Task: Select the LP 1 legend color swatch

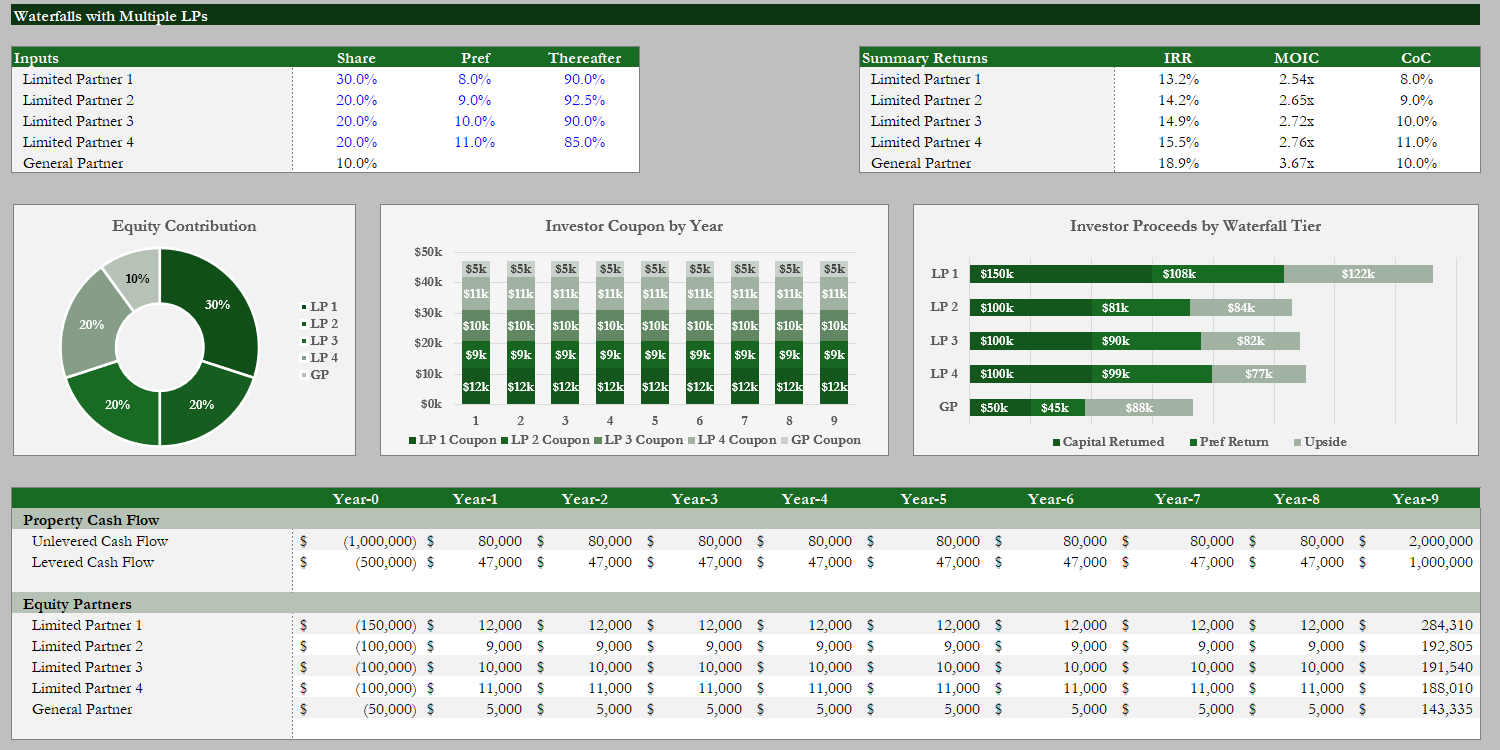Action: point(304,307)
